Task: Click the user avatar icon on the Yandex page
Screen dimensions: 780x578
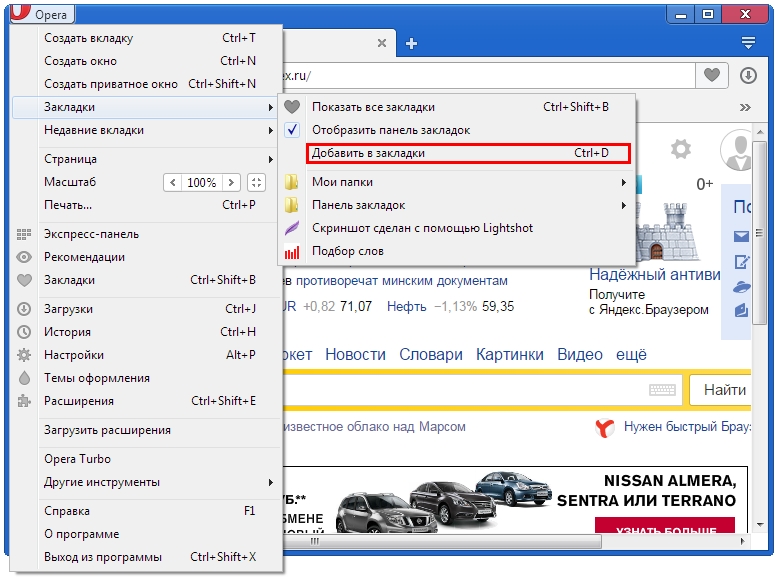Action: (x=739, y=150)
